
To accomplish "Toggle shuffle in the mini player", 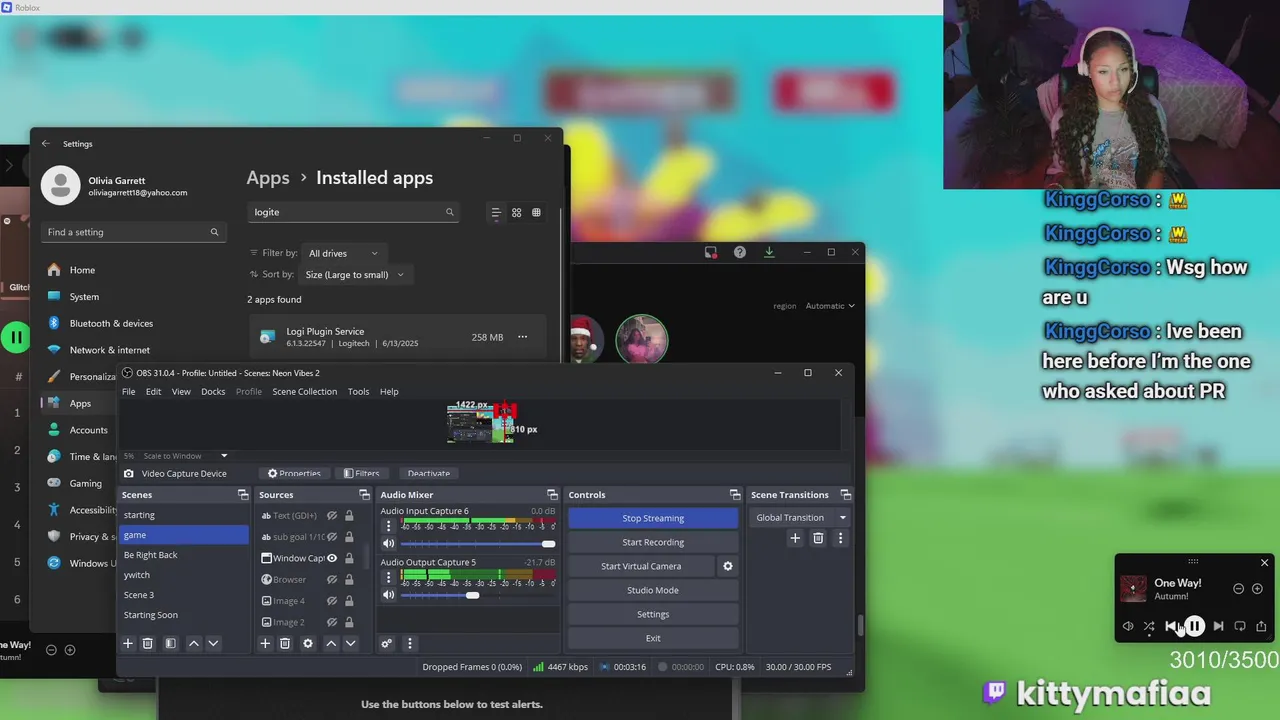I will 1149,626.
